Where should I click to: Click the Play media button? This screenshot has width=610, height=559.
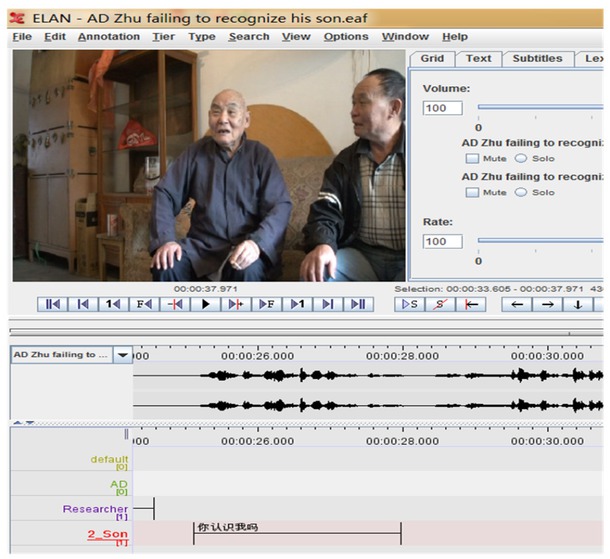(x=205, y=304)
